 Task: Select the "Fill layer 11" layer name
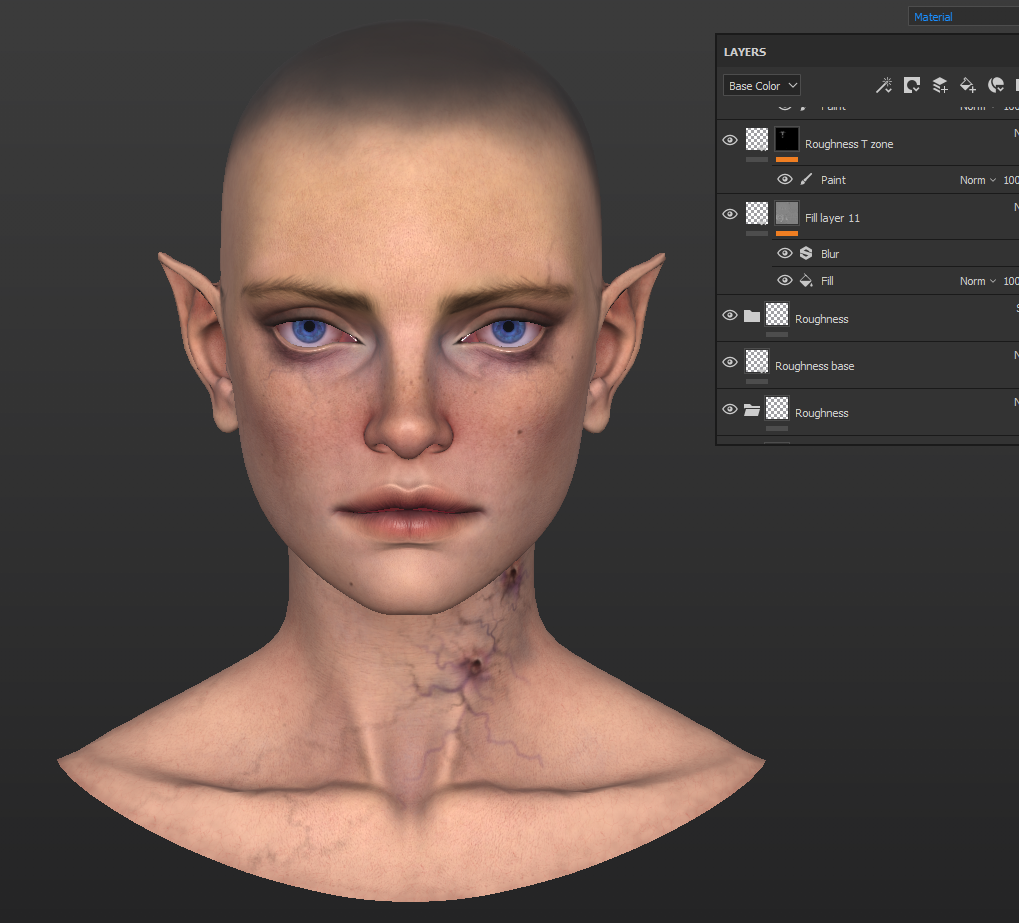pos(832,218)
